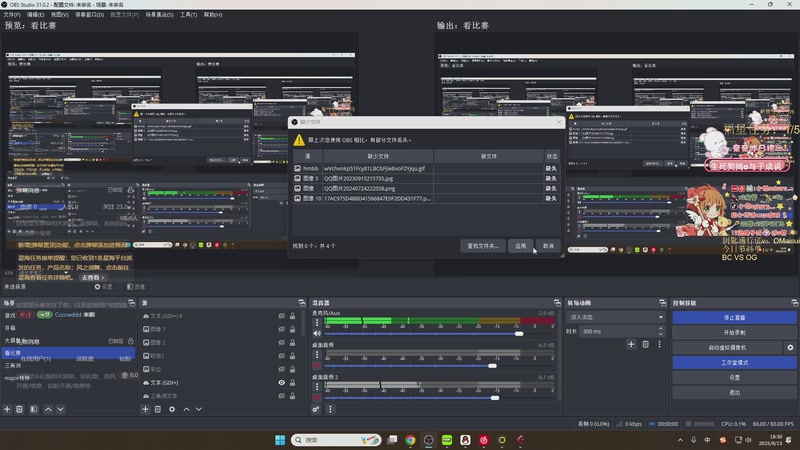
Task: Click 查找文件夹 button in missing files dialog
Action: tap(483, 246)
